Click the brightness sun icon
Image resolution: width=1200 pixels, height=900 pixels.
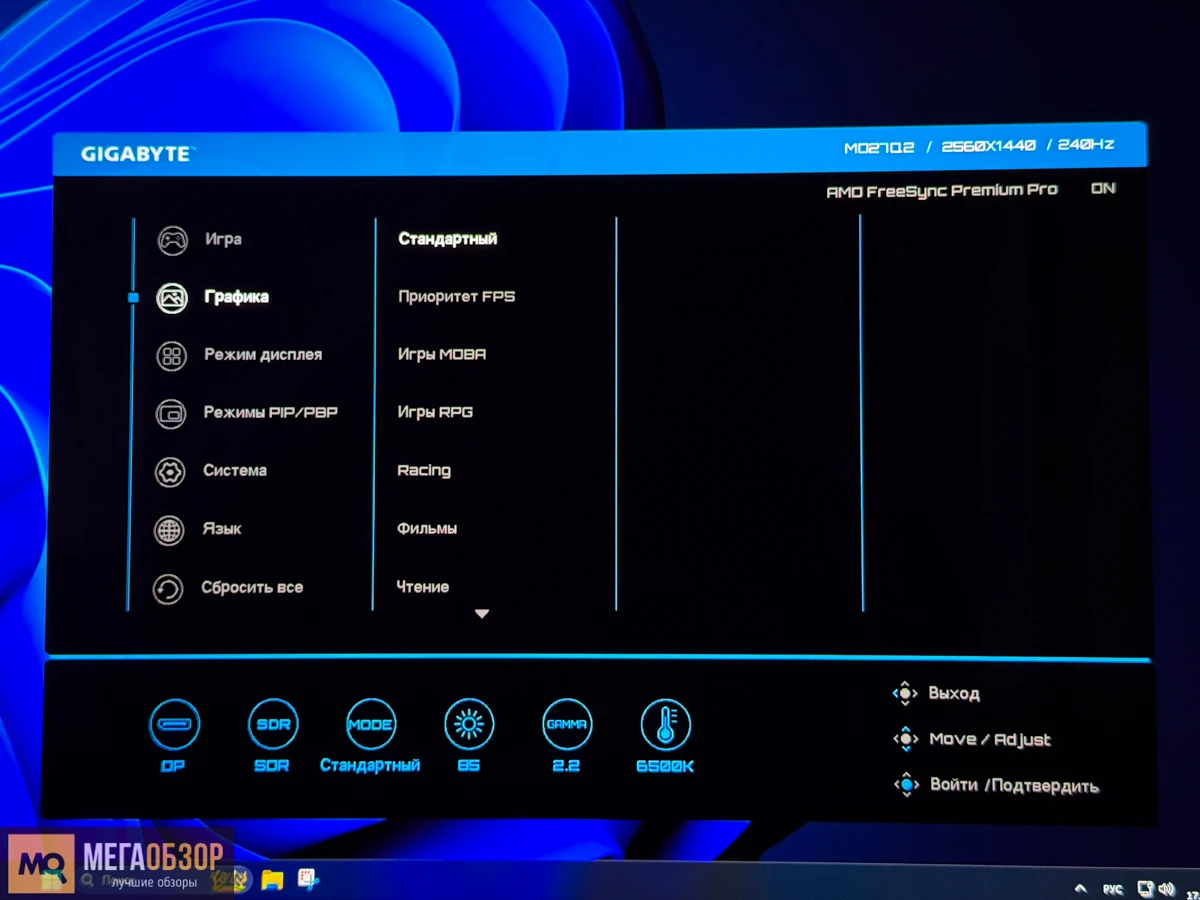coord(469,725)
